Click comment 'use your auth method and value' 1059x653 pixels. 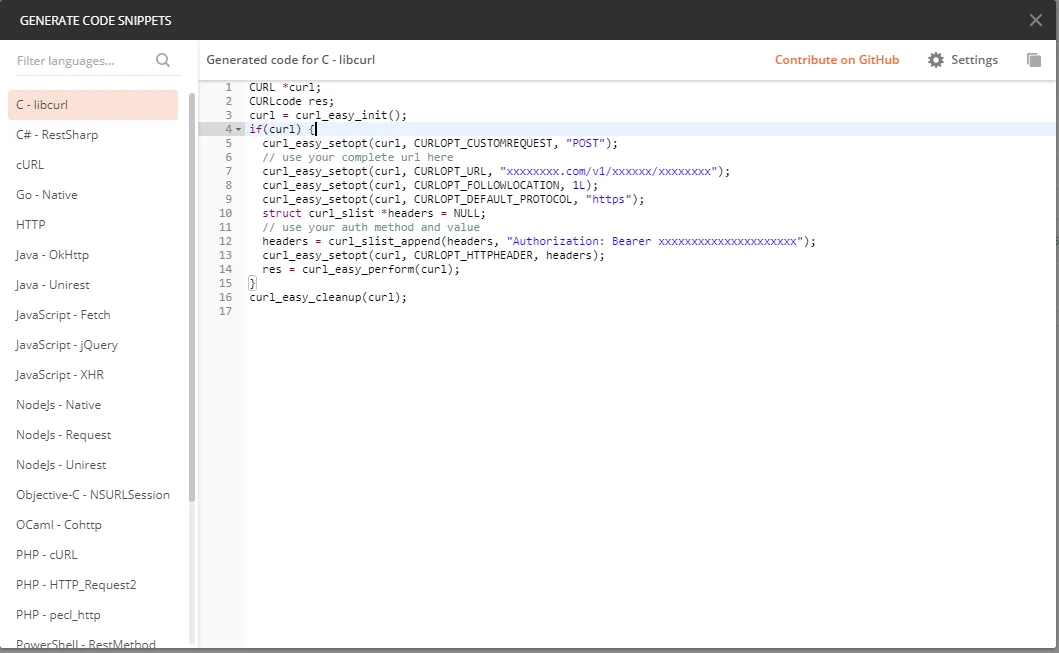click(x=371, y=228)
